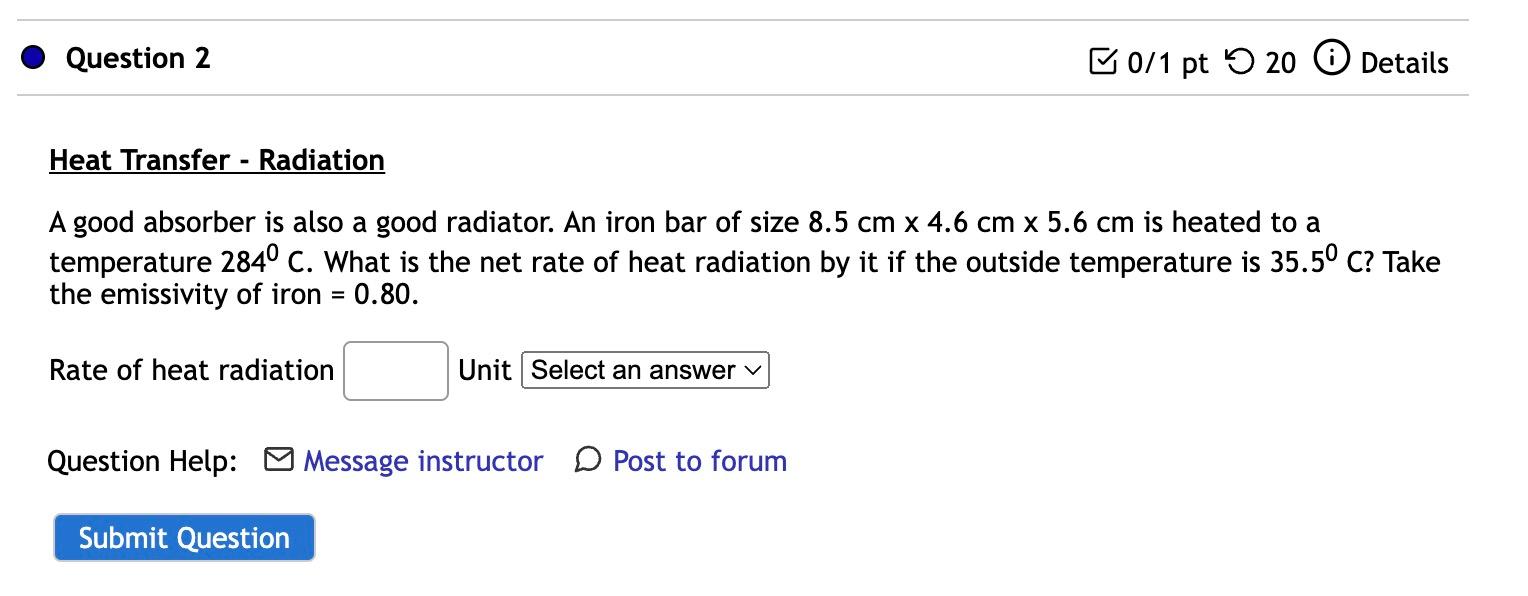The height and width of the screenshot is (596, 1528).
Task: Click the Heat Transfer - Radiation title
Action: (x=217, y=159)
